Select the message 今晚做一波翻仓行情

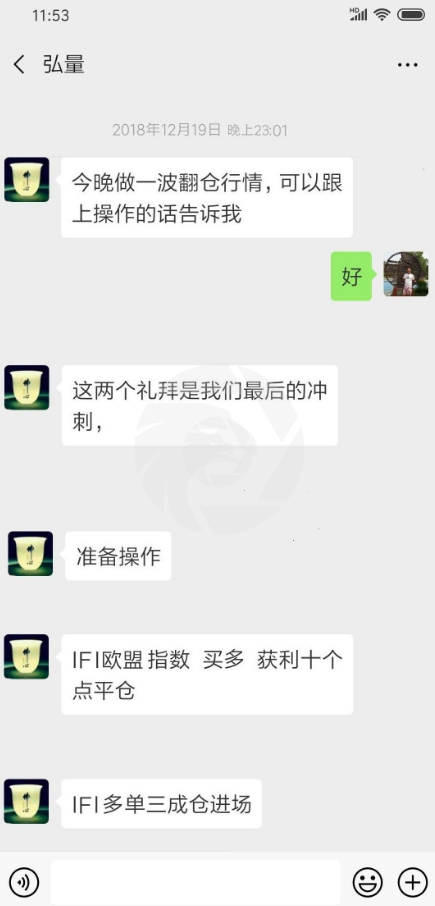pos(207,198)
